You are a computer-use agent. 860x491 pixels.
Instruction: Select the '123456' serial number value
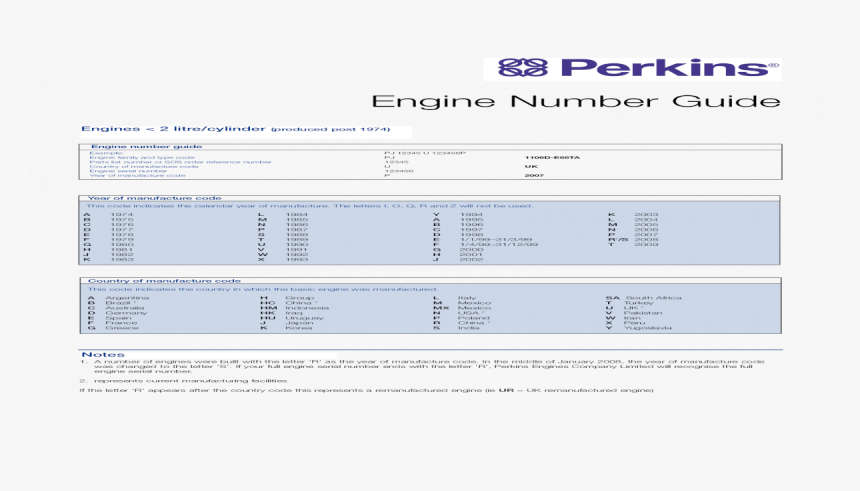(x=399, y=171)
